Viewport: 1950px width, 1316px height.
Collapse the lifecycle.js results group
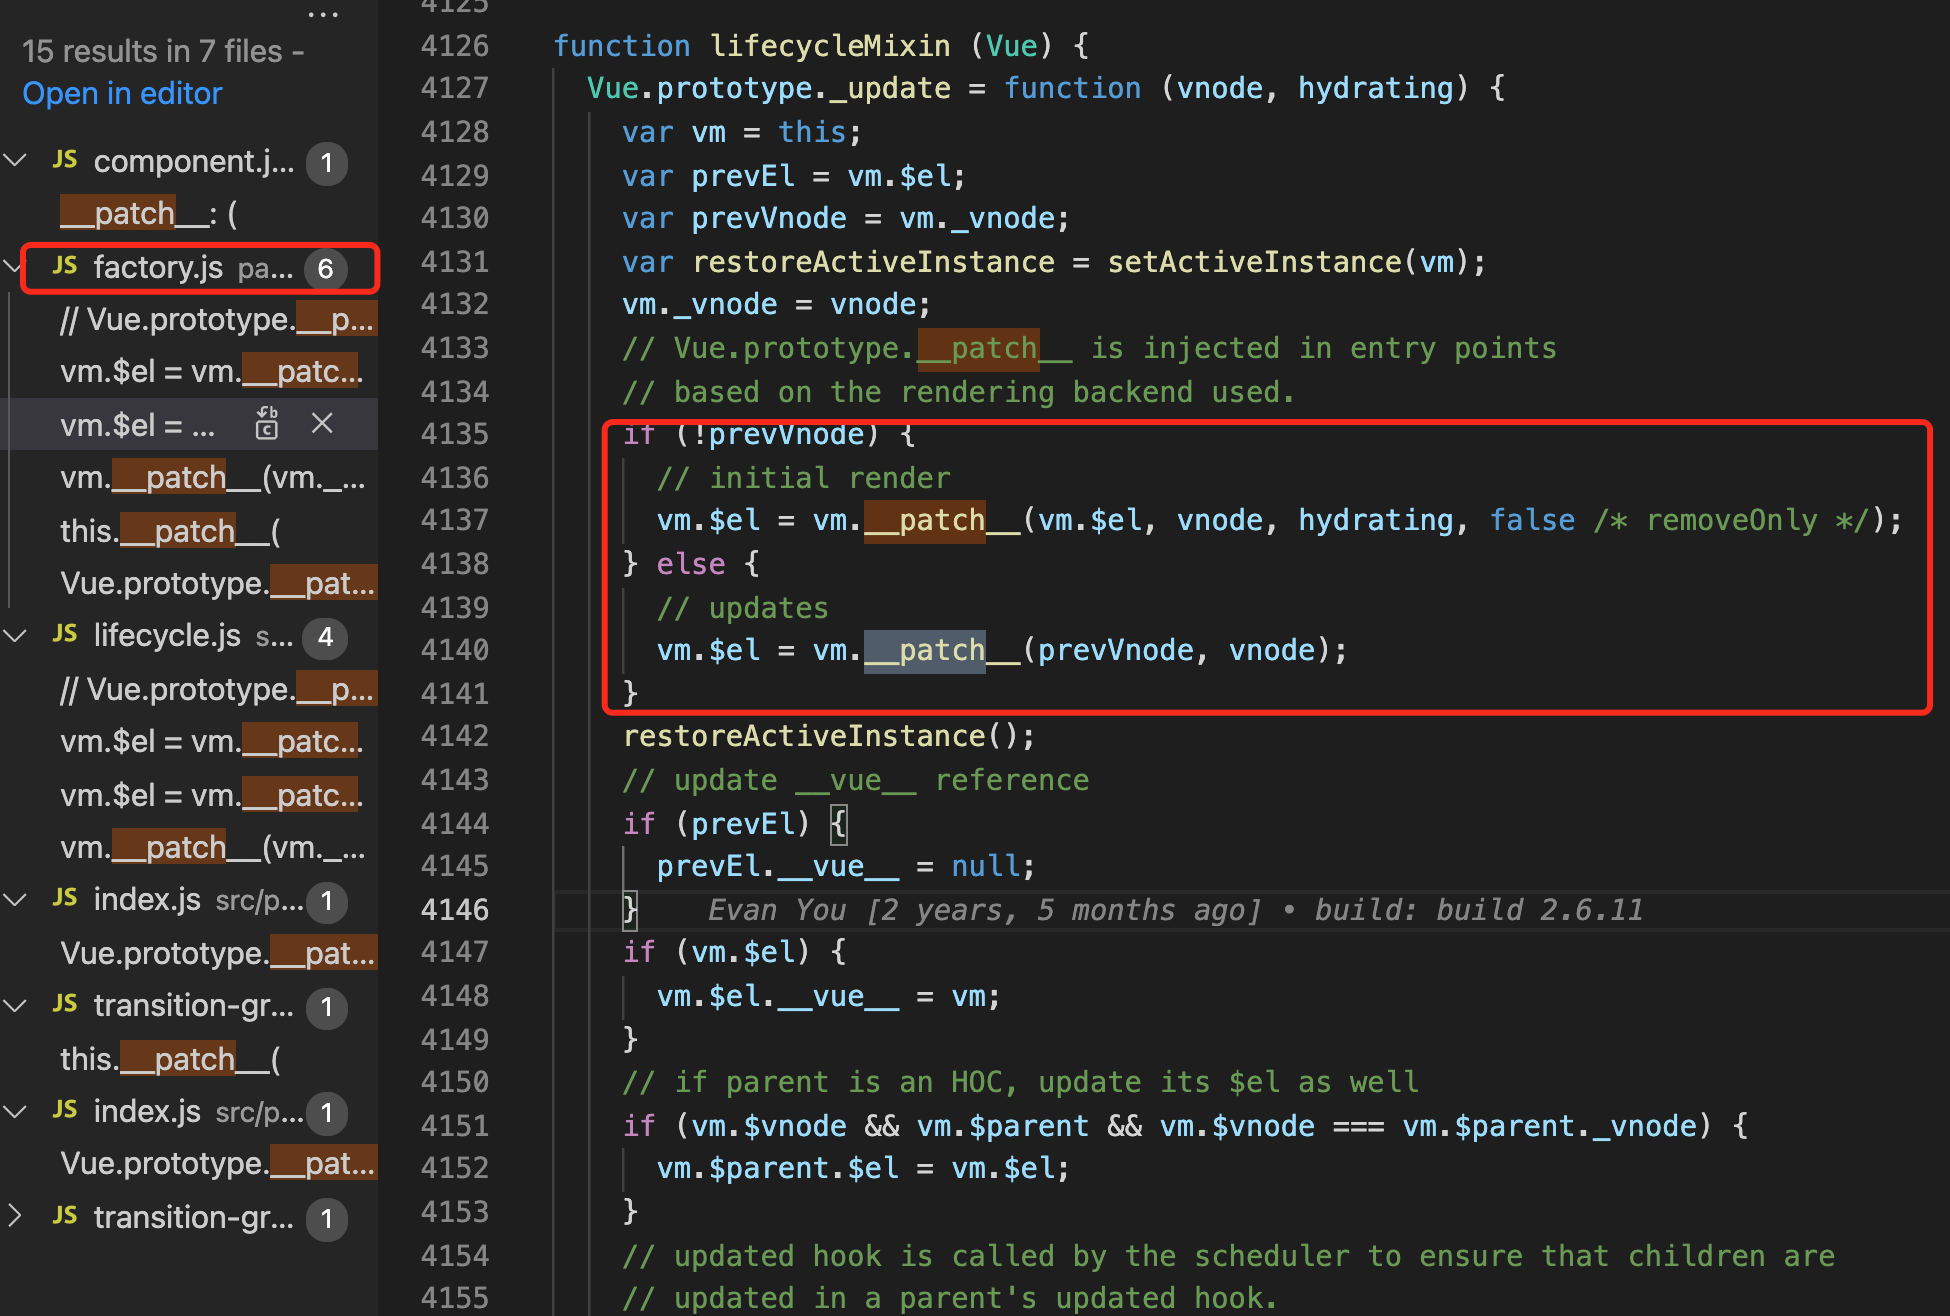15,635
